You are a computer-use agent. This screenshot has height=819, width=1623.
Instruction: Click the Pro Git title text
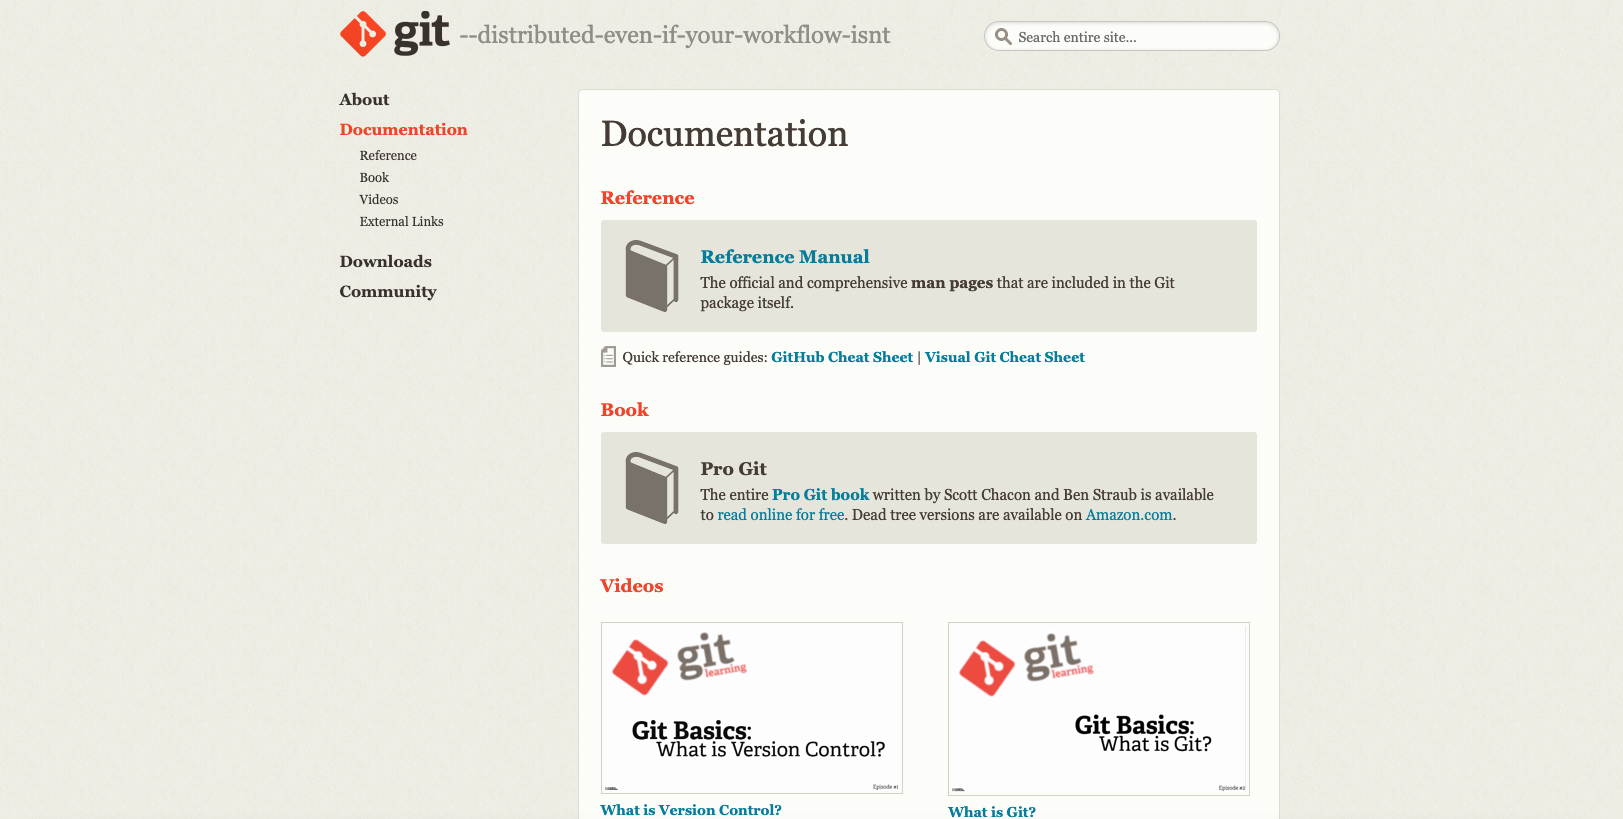coord(733,469)
